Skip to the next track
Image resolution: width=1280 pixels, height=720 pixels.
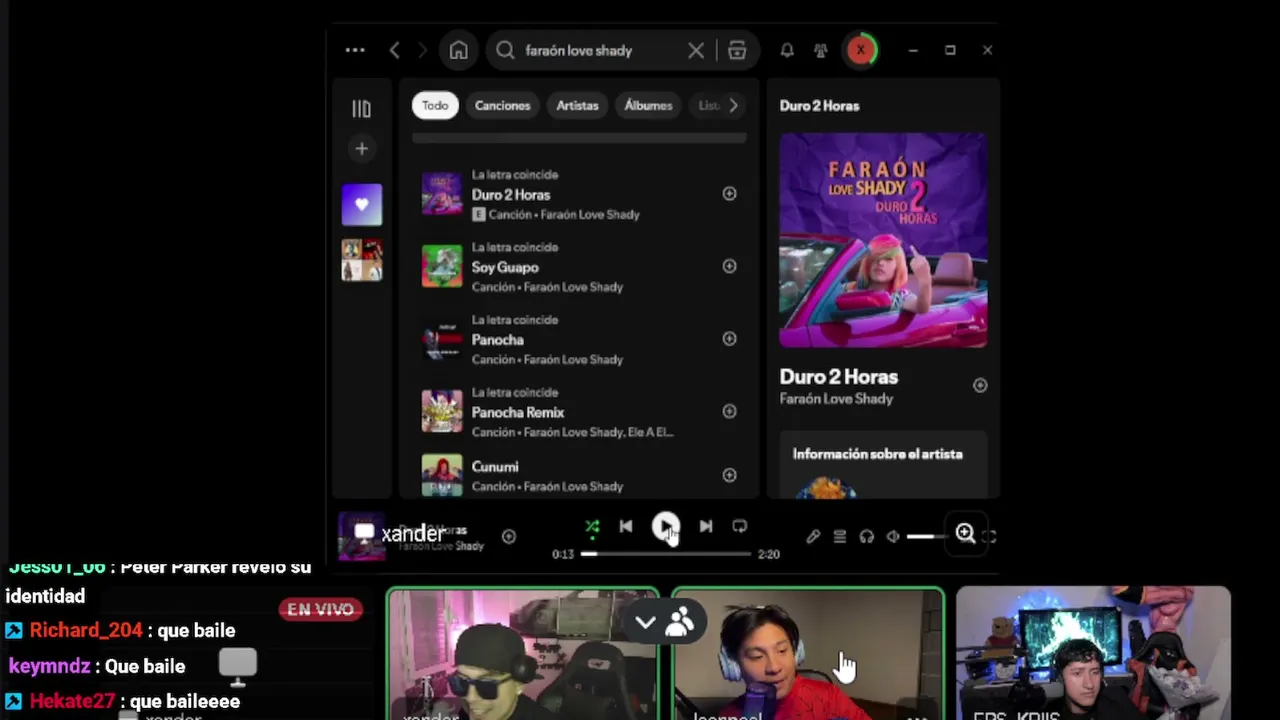point(706,526)
